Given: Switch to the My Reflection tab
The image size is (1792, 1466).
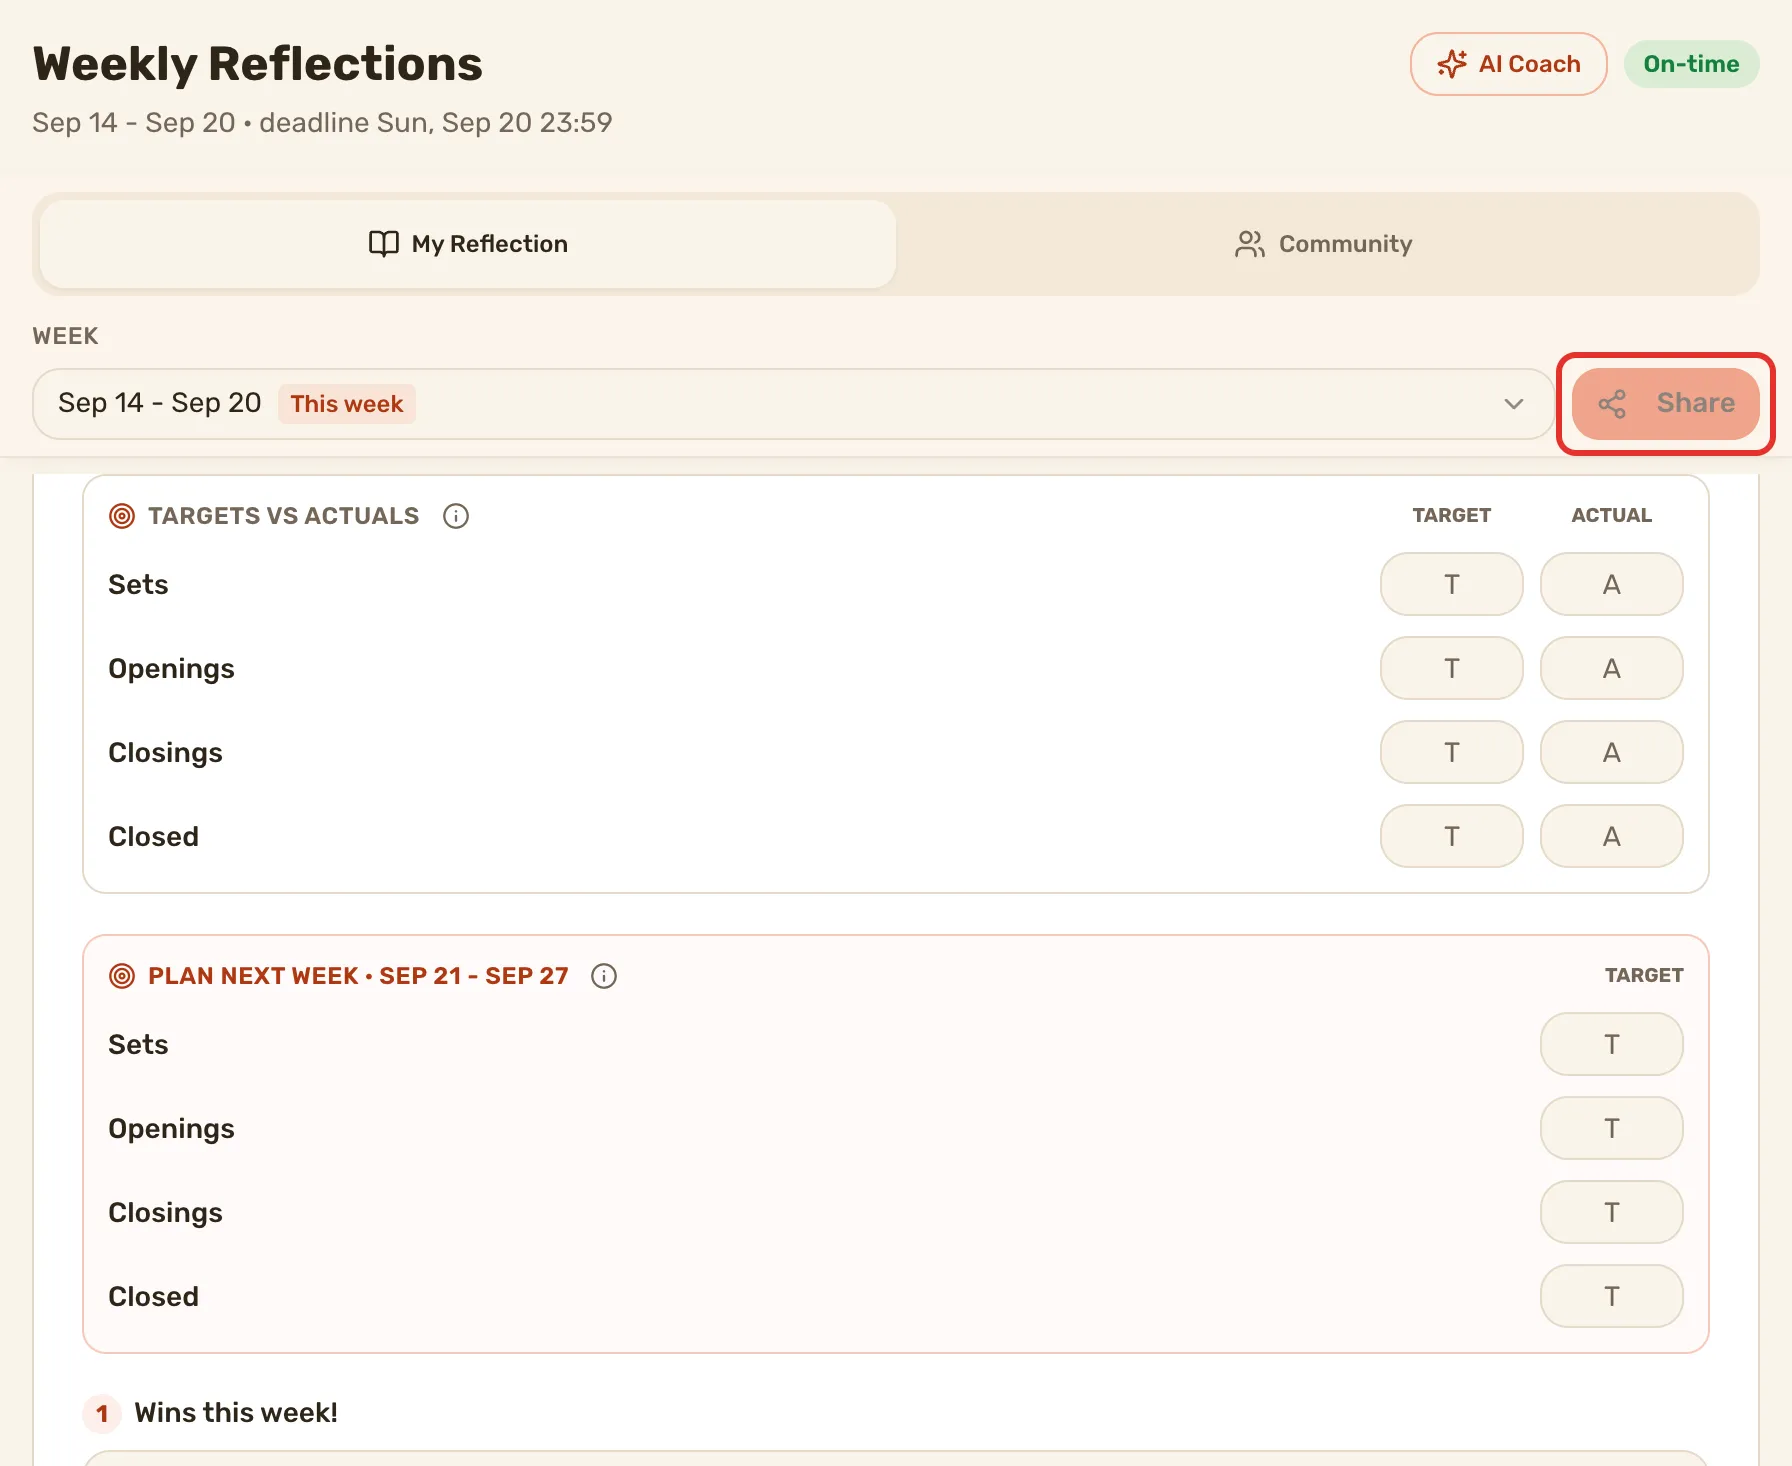Looking at the screenshot, I should [468, 244].
